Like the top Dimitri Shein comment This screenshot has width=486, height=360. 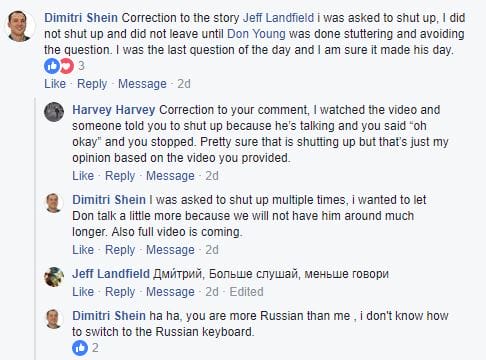(x=55, y=84)
